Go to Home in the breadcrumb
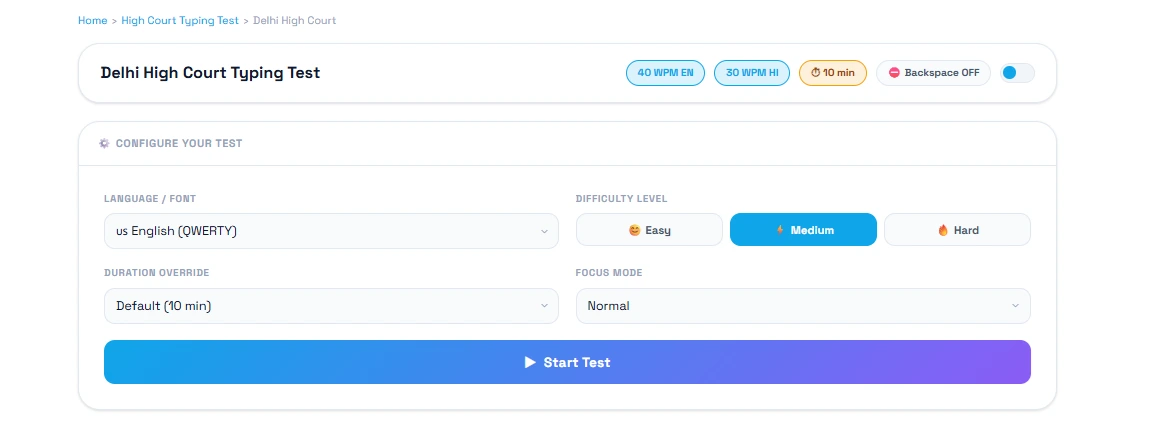1163x445 pixels. point(92,21)
